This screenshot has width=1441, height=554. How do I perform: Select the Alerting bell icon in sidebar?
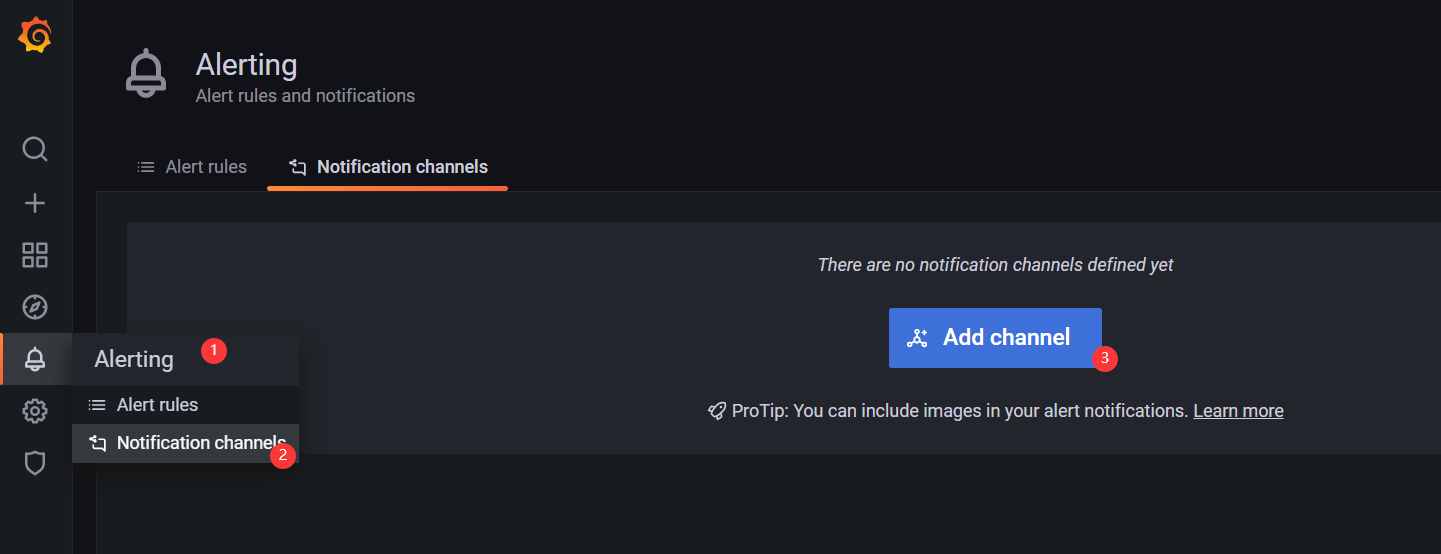[x=35, y=359]
